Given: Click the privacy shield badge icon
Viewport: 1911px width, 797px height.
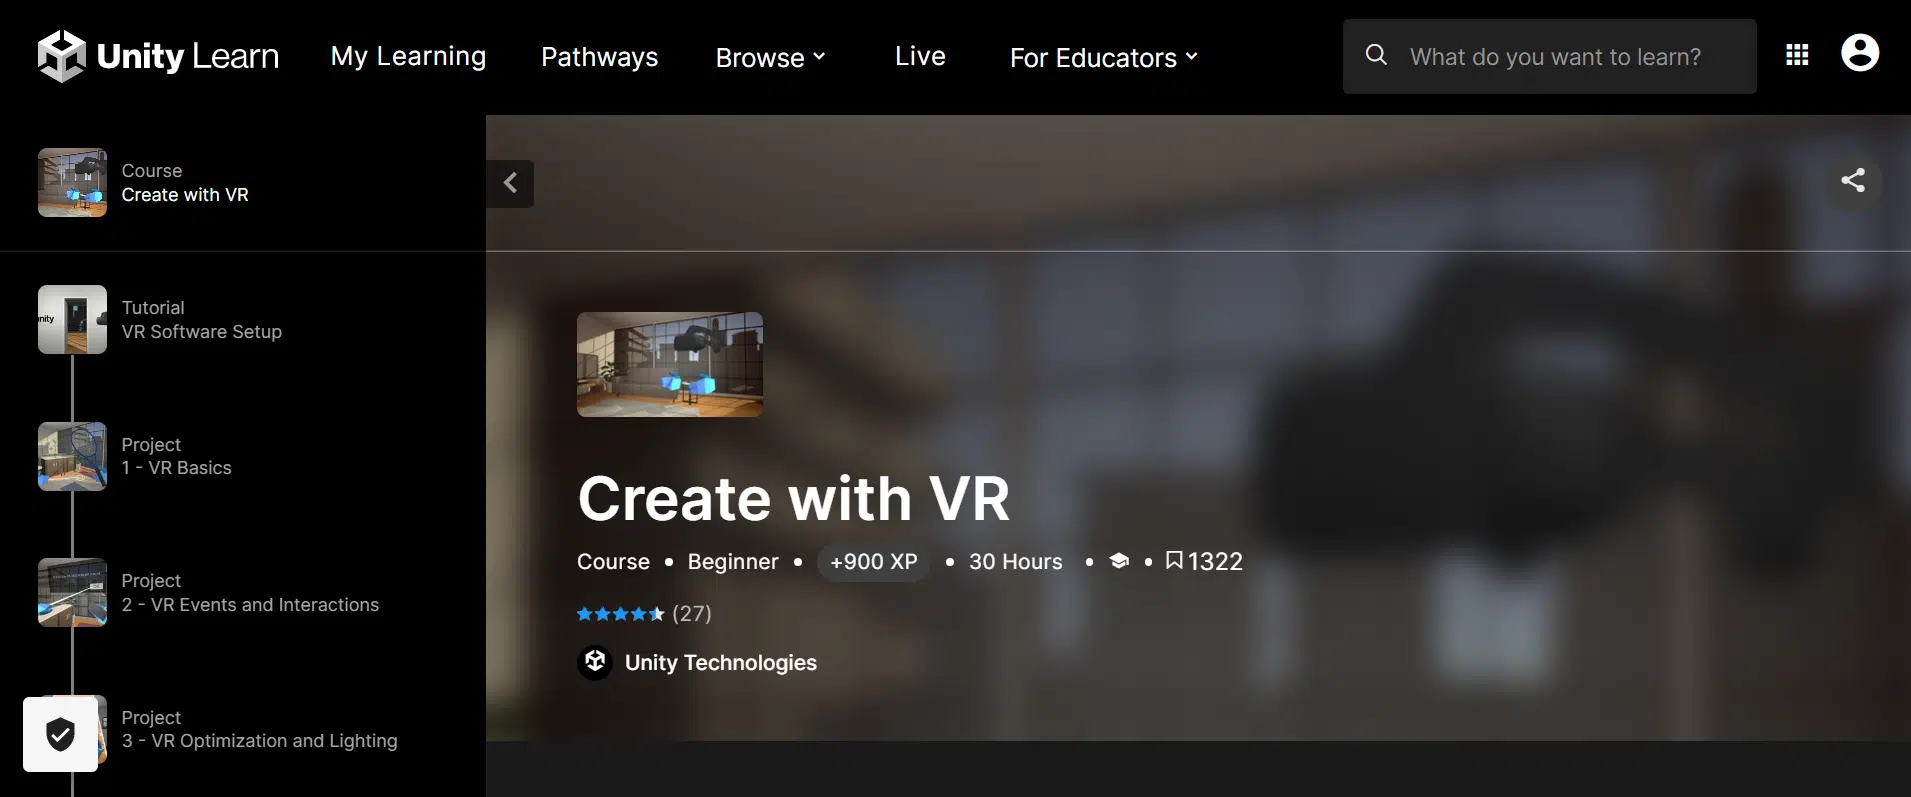Looking at the screenshot, I should [61, 734].
